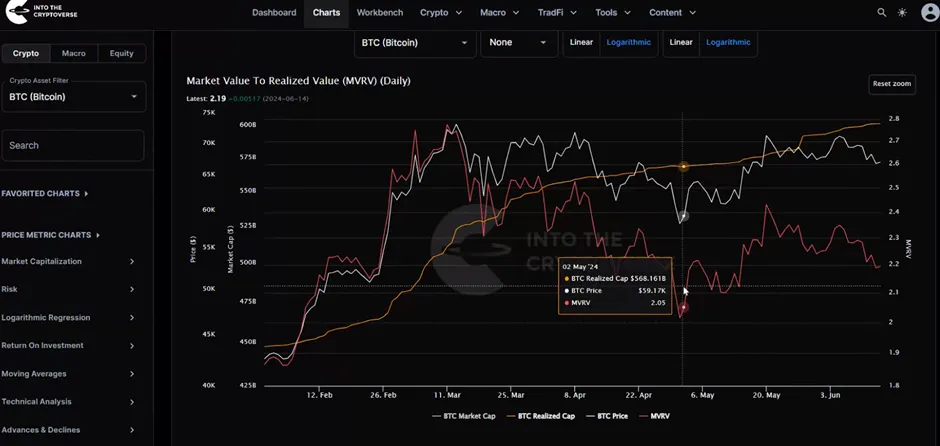940x446 pixels.
Task: Open the Dashboard page
Action: click(274, 13)
